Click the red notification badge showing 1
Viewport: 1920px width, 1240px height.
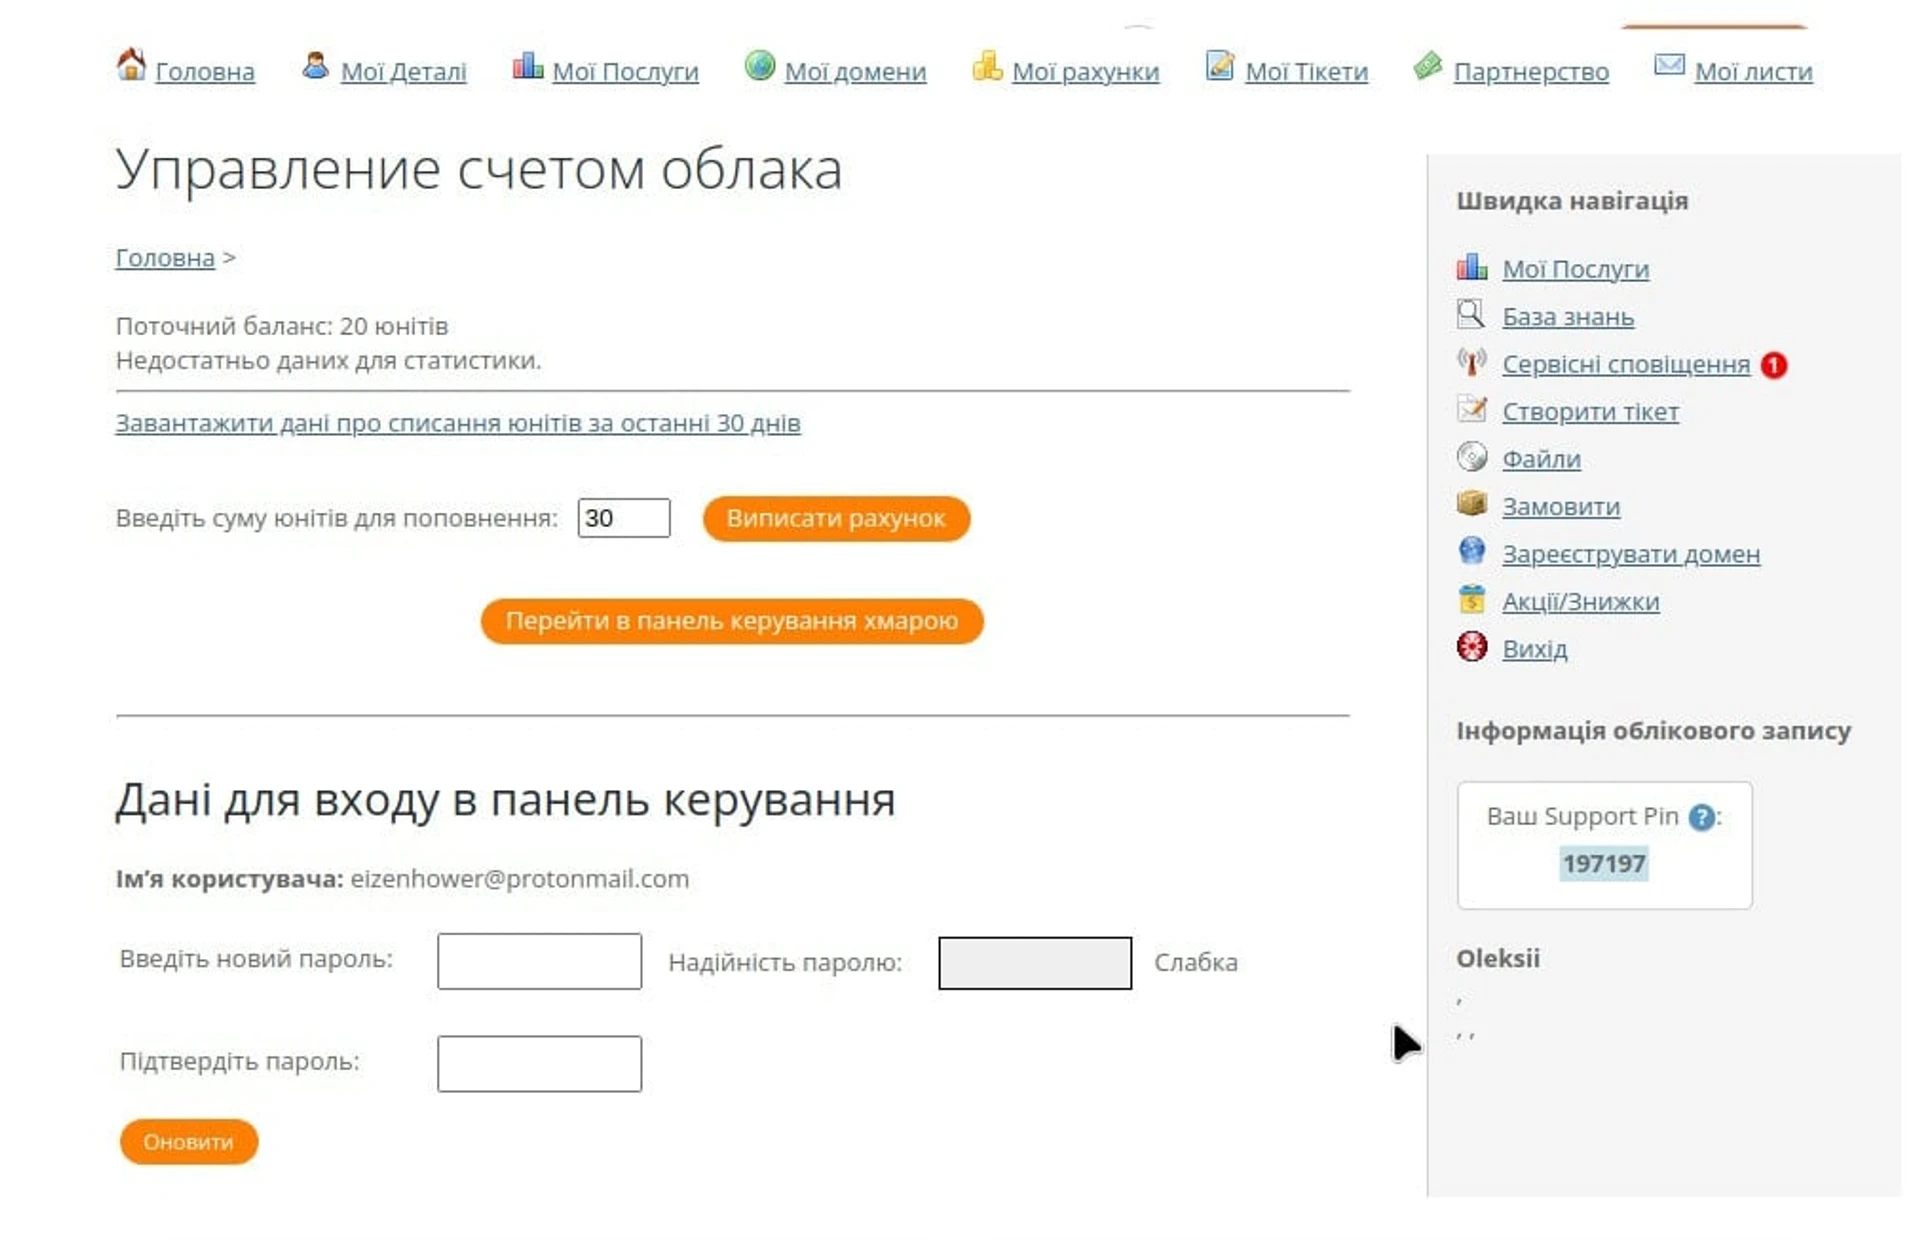[1774, 365]
